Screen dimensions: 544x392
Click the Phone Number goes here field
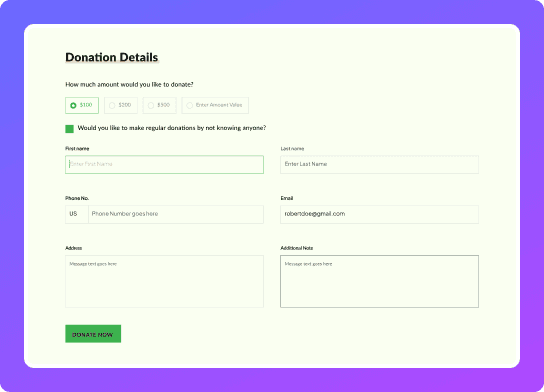176,214
